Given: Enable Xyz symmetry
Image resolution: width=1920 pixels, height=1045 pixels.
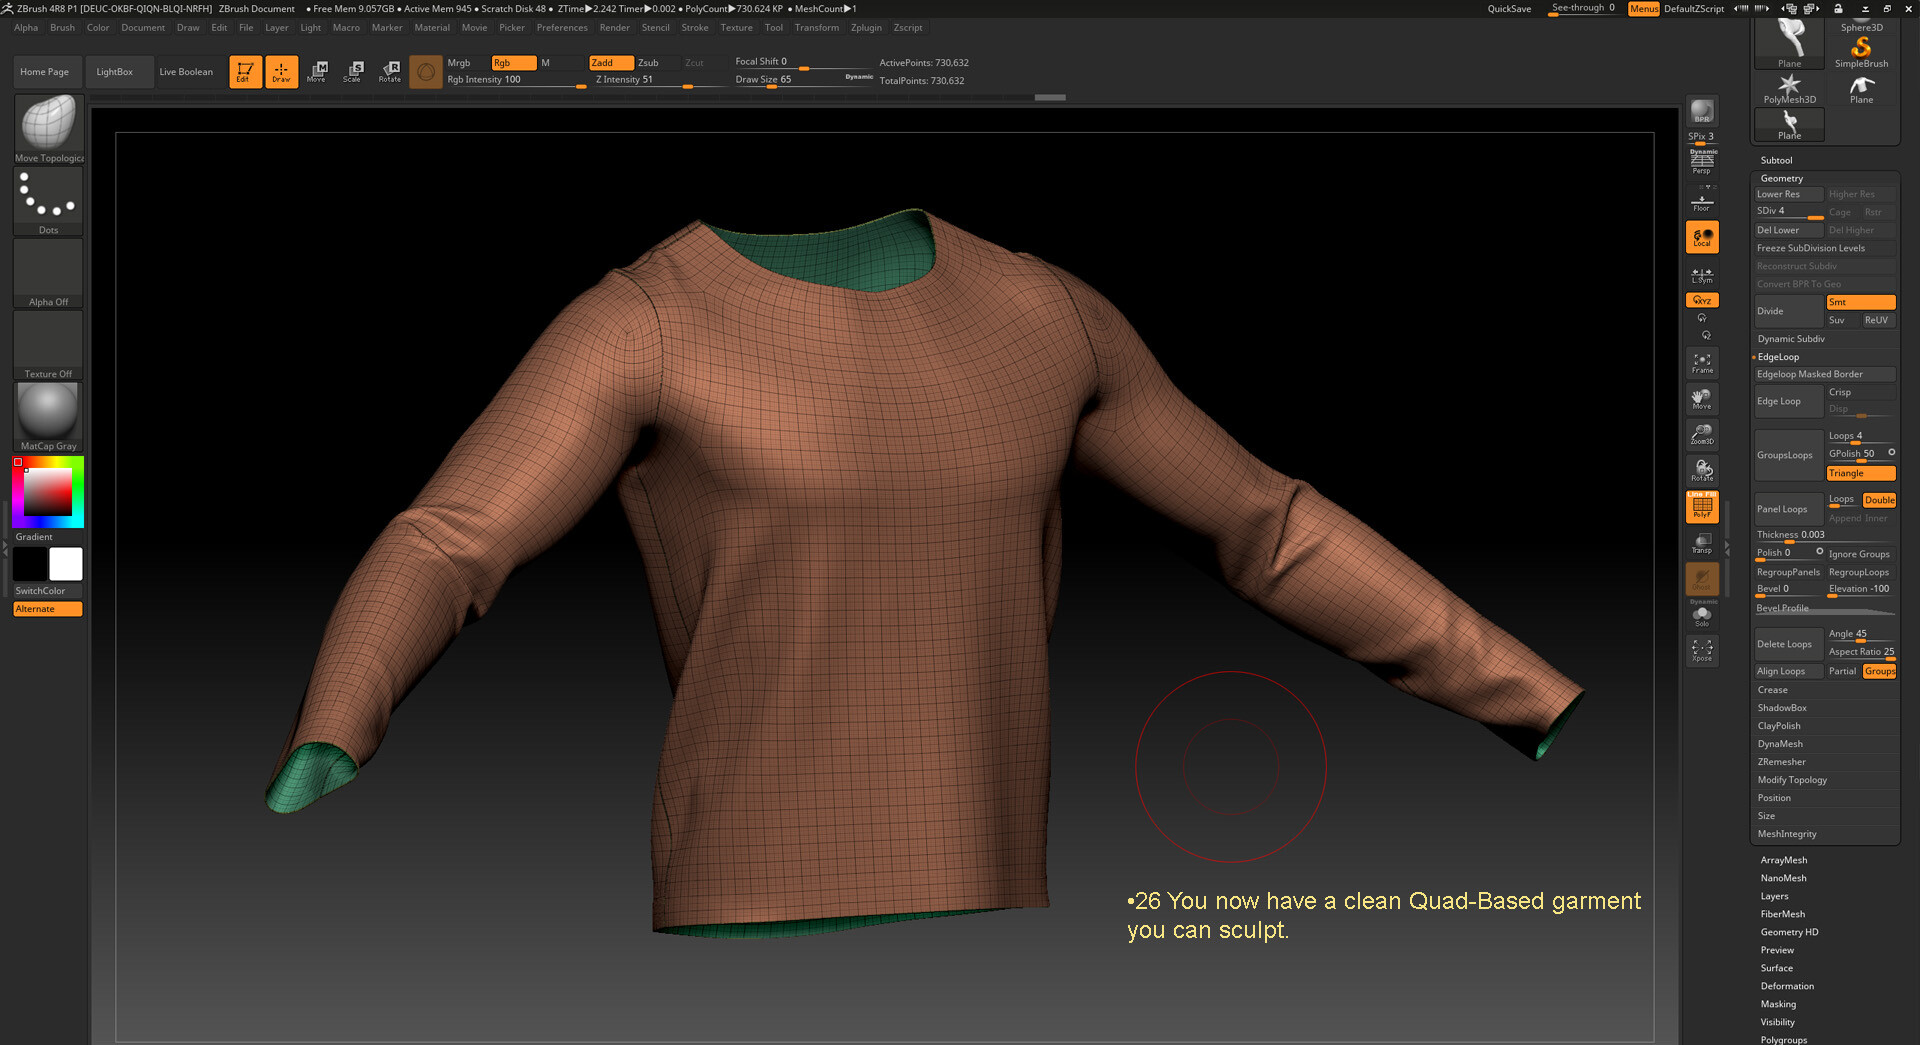Looking at the screenshot, I should pyautogui.click(x=1702, y=300).
